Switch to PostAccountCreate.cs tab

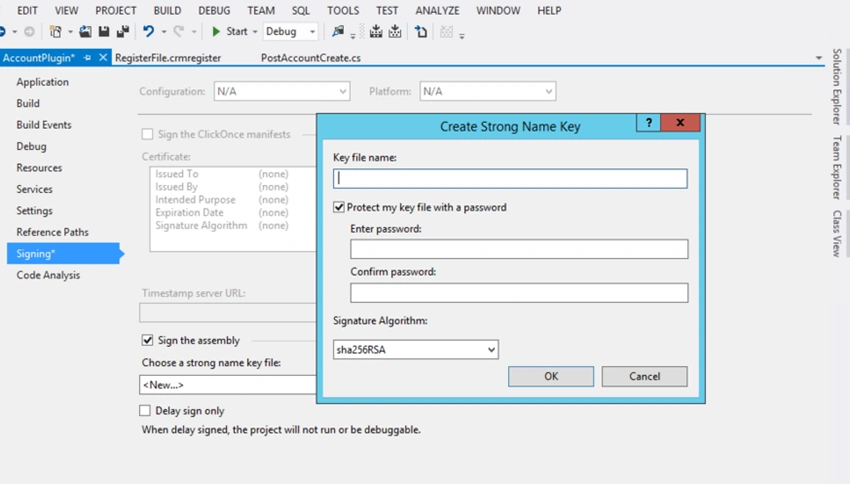point(311,57)
